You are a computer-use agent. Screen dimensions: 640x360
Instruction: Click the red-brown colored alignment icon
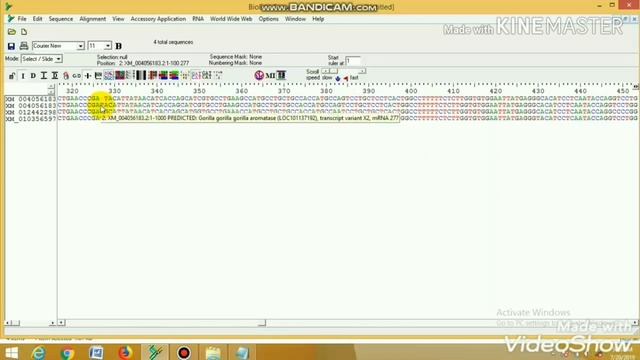pyautogui.click(x=153, y=76)
